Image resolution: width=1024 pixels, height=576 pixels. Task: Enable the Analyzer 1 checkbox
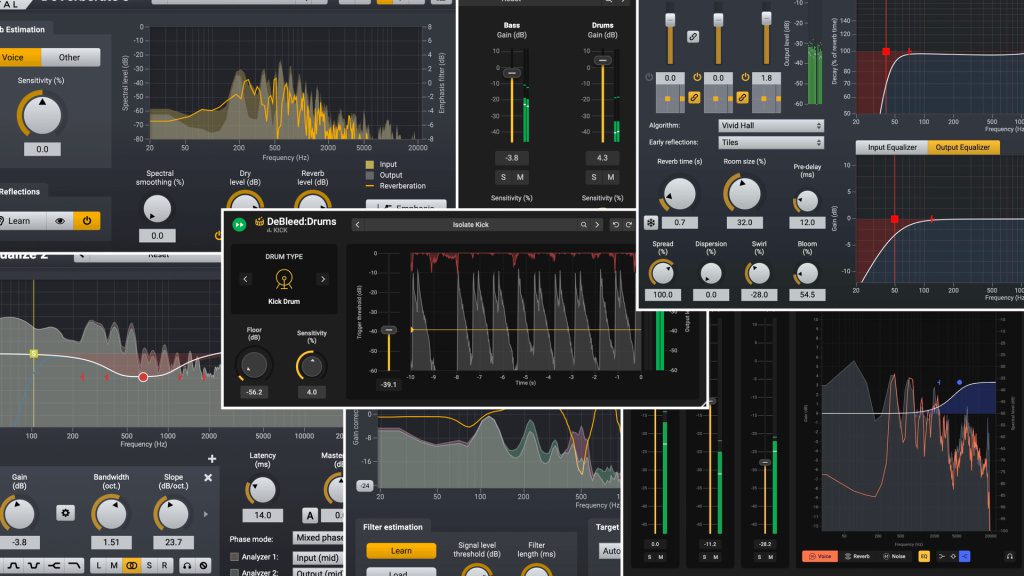[x=235, y=557]
